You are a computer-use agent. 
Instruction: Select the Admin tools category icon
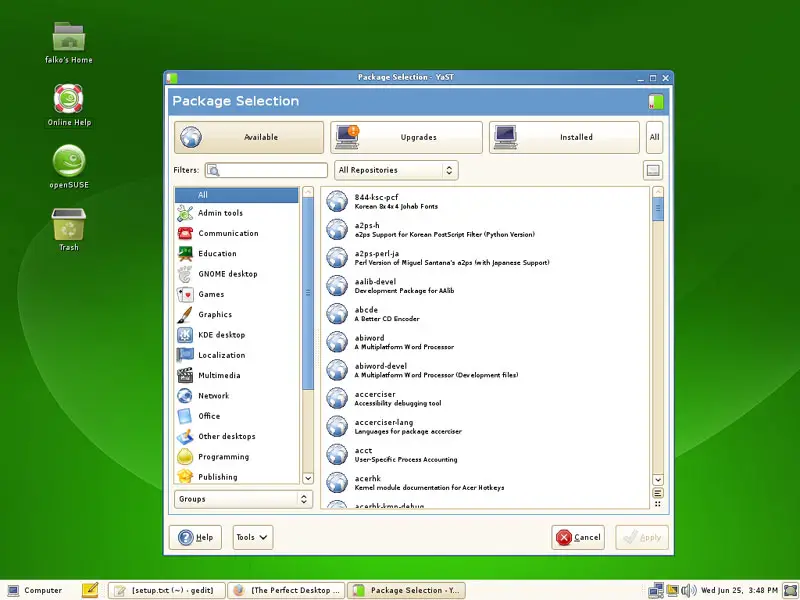click(185, 213)
